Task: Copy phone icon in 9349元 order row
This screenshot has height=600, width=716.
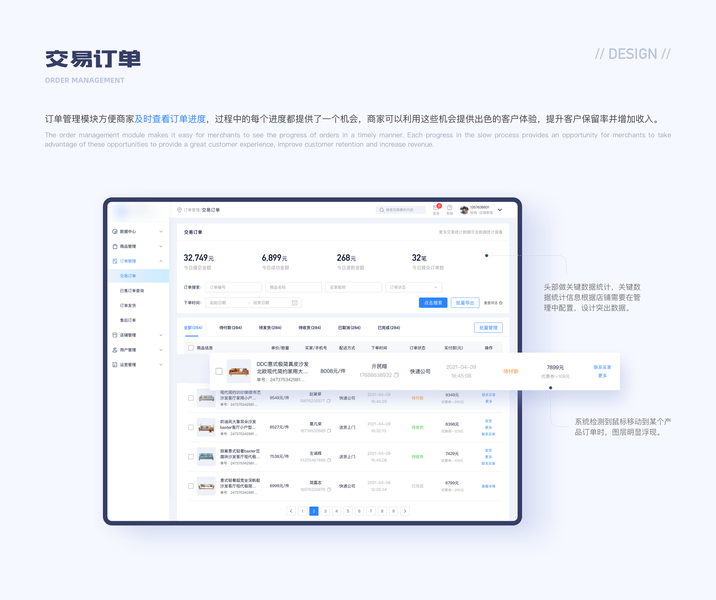Action: coord(328,401)
